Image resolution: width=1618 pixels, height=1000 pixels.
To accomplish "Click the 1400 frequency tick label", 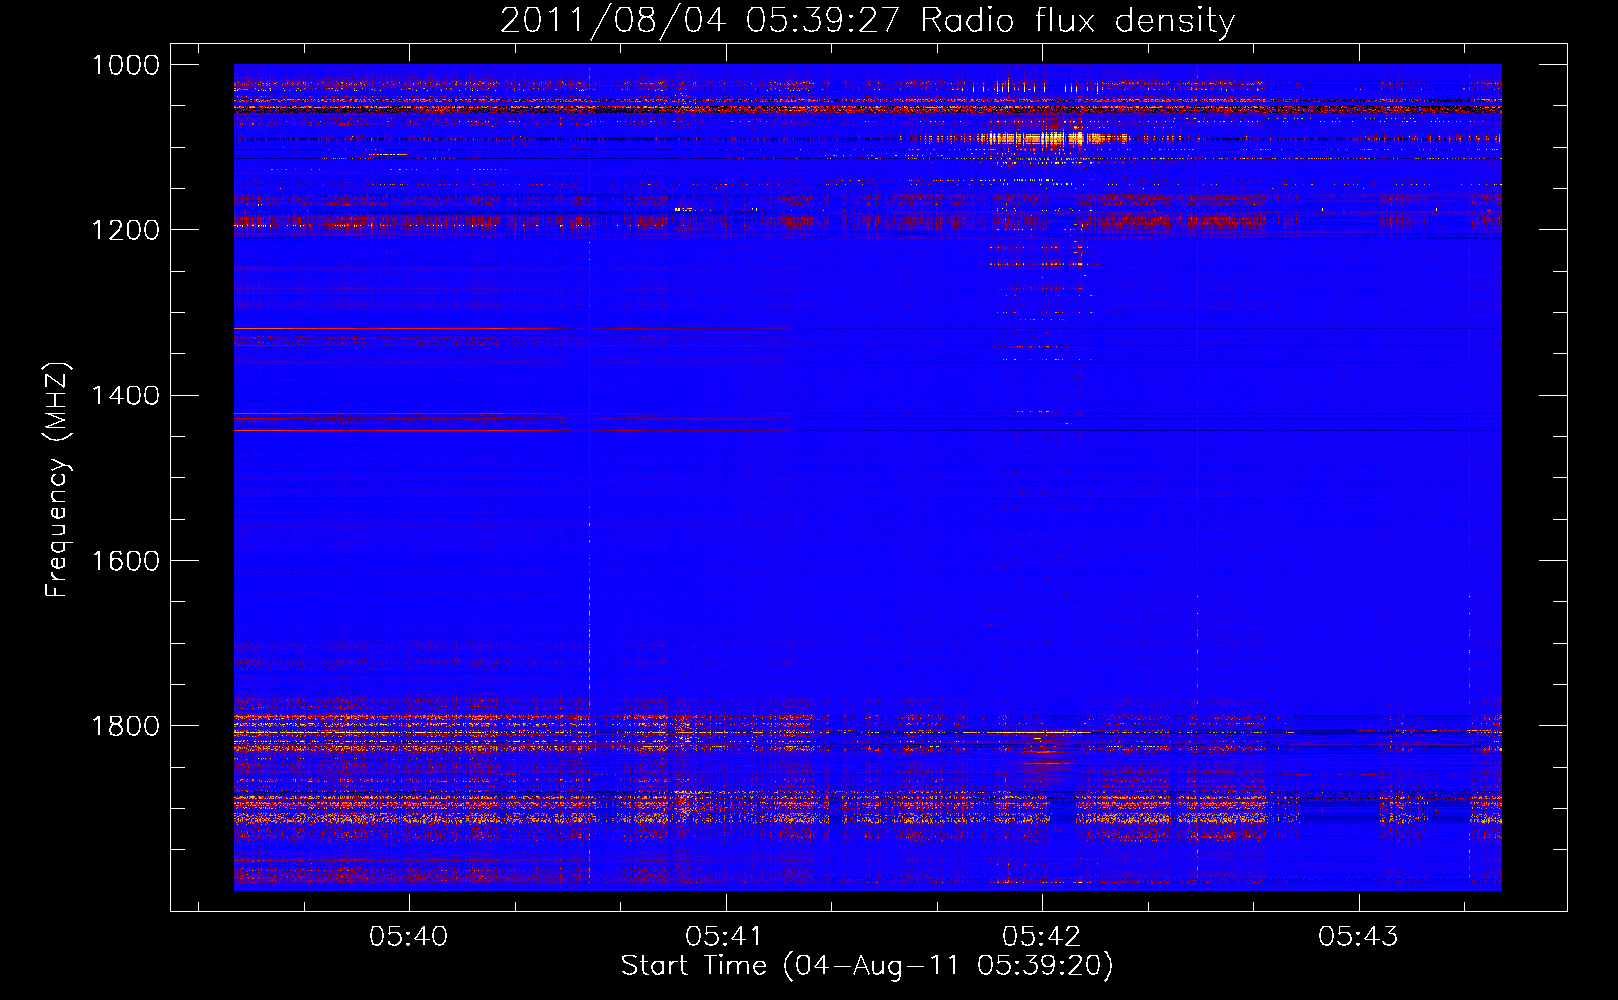I will pyautogui.click(x=126, y=395).
